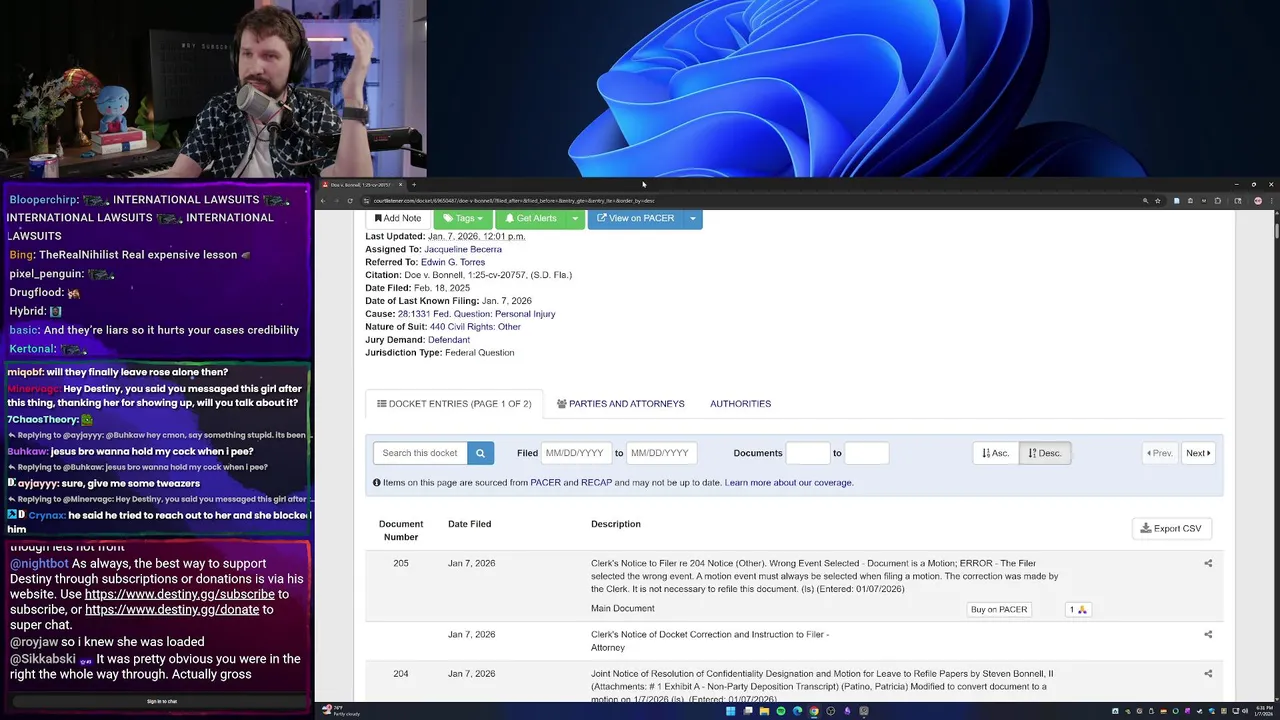Image resolution: width=1280 pixels, height=720 pixels.
Task: Open the RECAP source link
Action: [596, 483]
